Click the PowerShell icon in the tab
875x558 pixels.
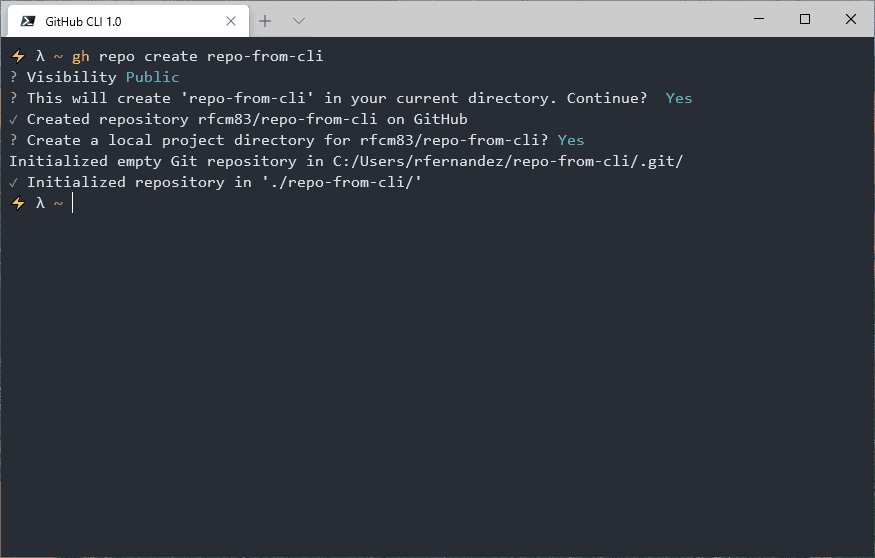click(x=28, y=21)
